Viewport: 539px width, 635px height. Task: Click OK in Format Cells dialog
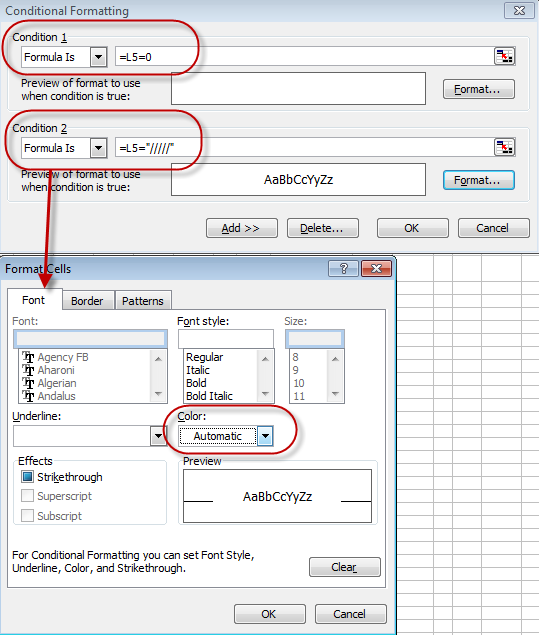[270, 614]
